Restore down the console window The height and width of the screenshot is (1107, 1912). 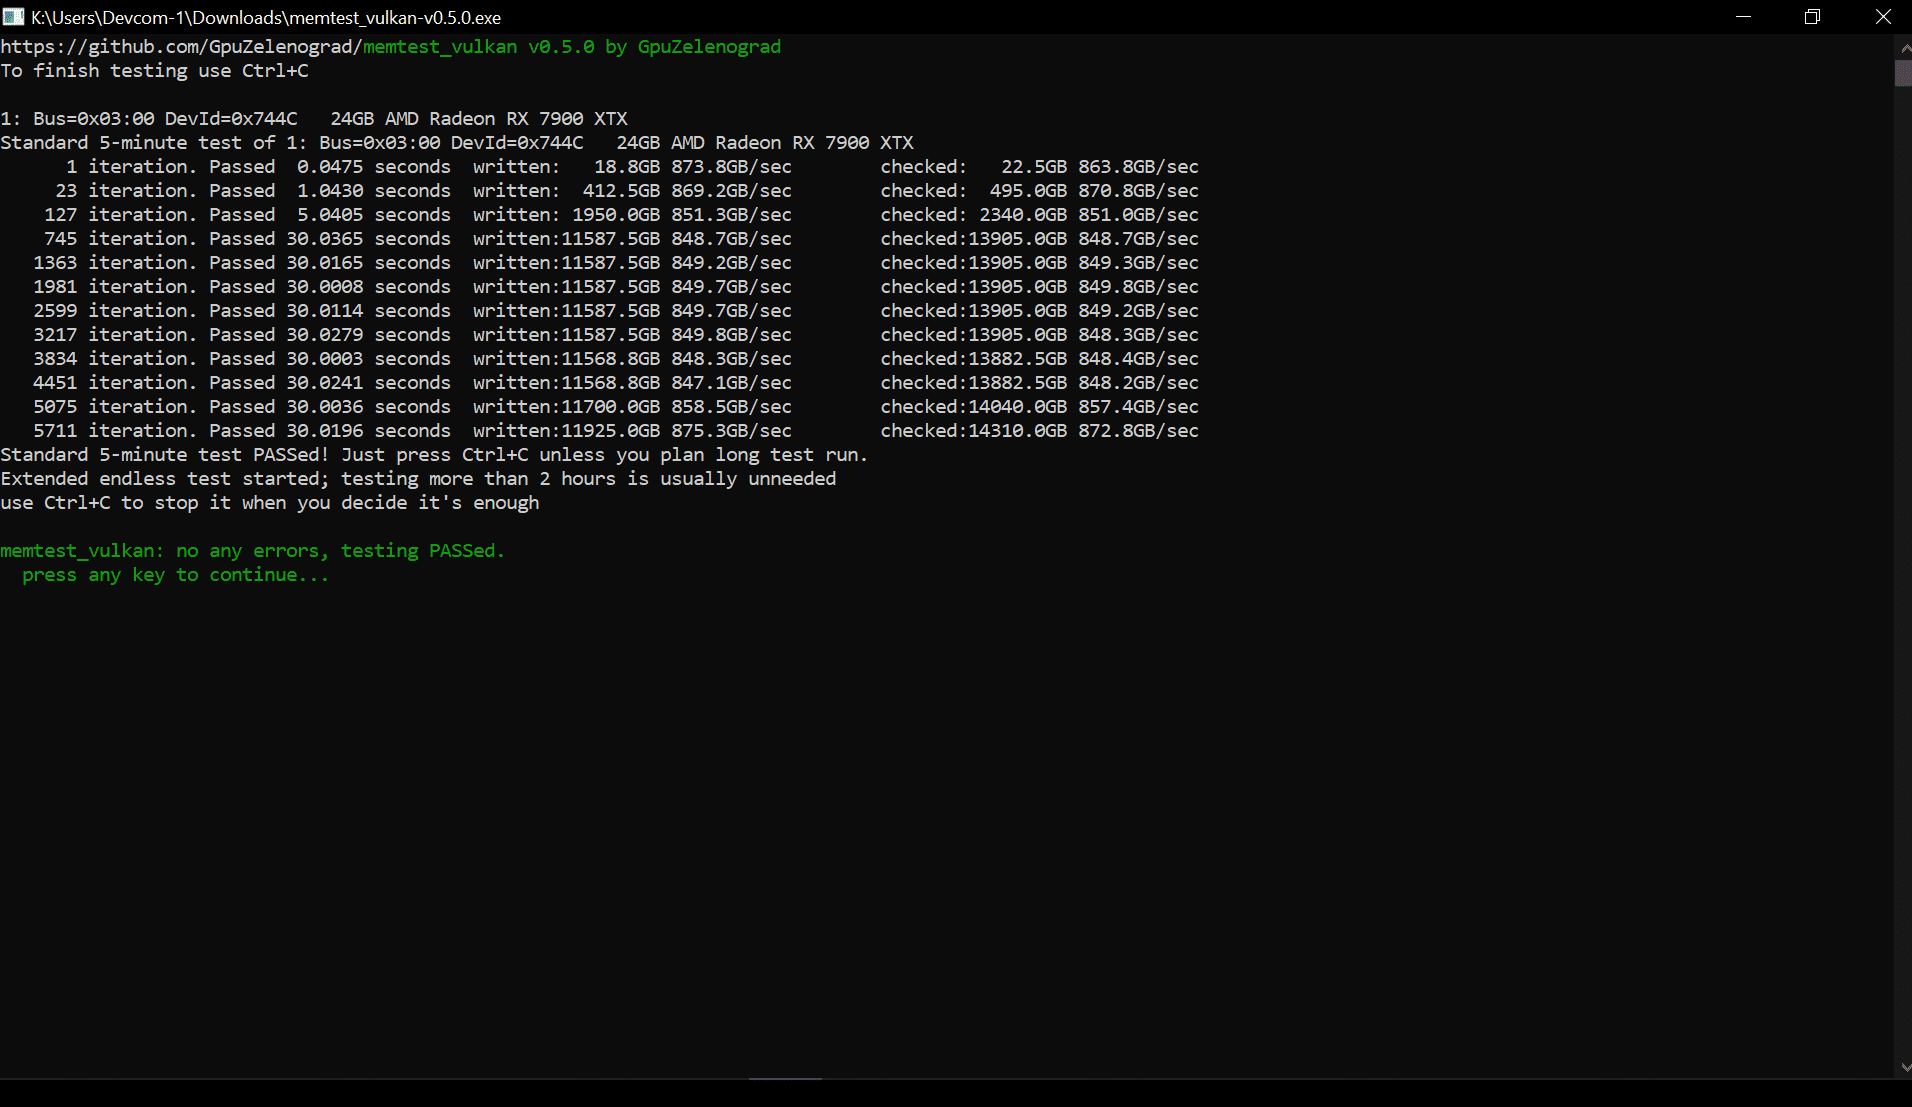tap(1812, 17)
